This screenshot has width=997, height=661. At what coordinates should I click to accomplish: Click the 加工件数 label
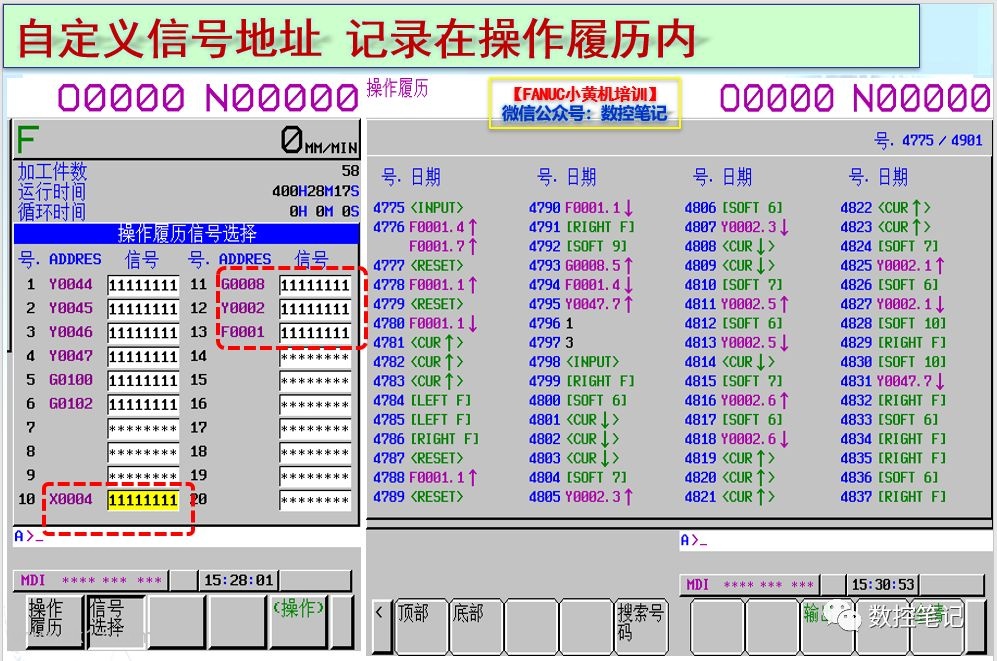tap(52, 171)
